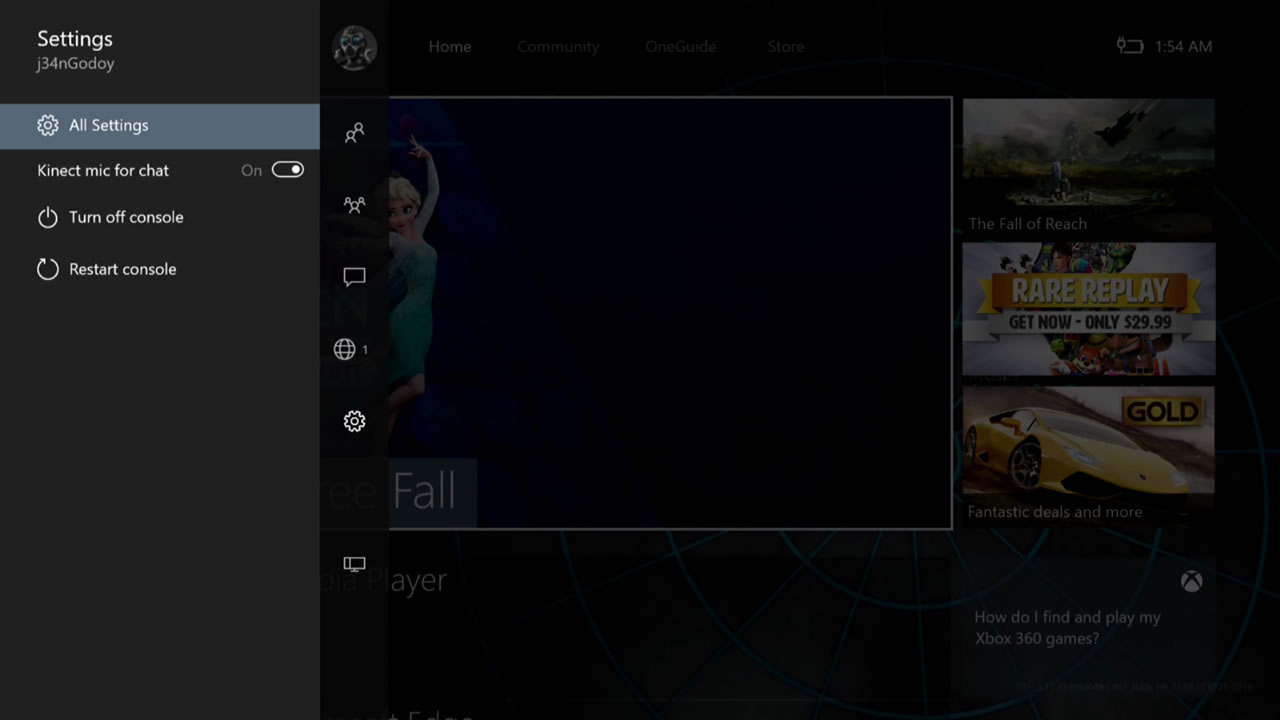Click the All Settings gear icon

(x=48, y=126)
